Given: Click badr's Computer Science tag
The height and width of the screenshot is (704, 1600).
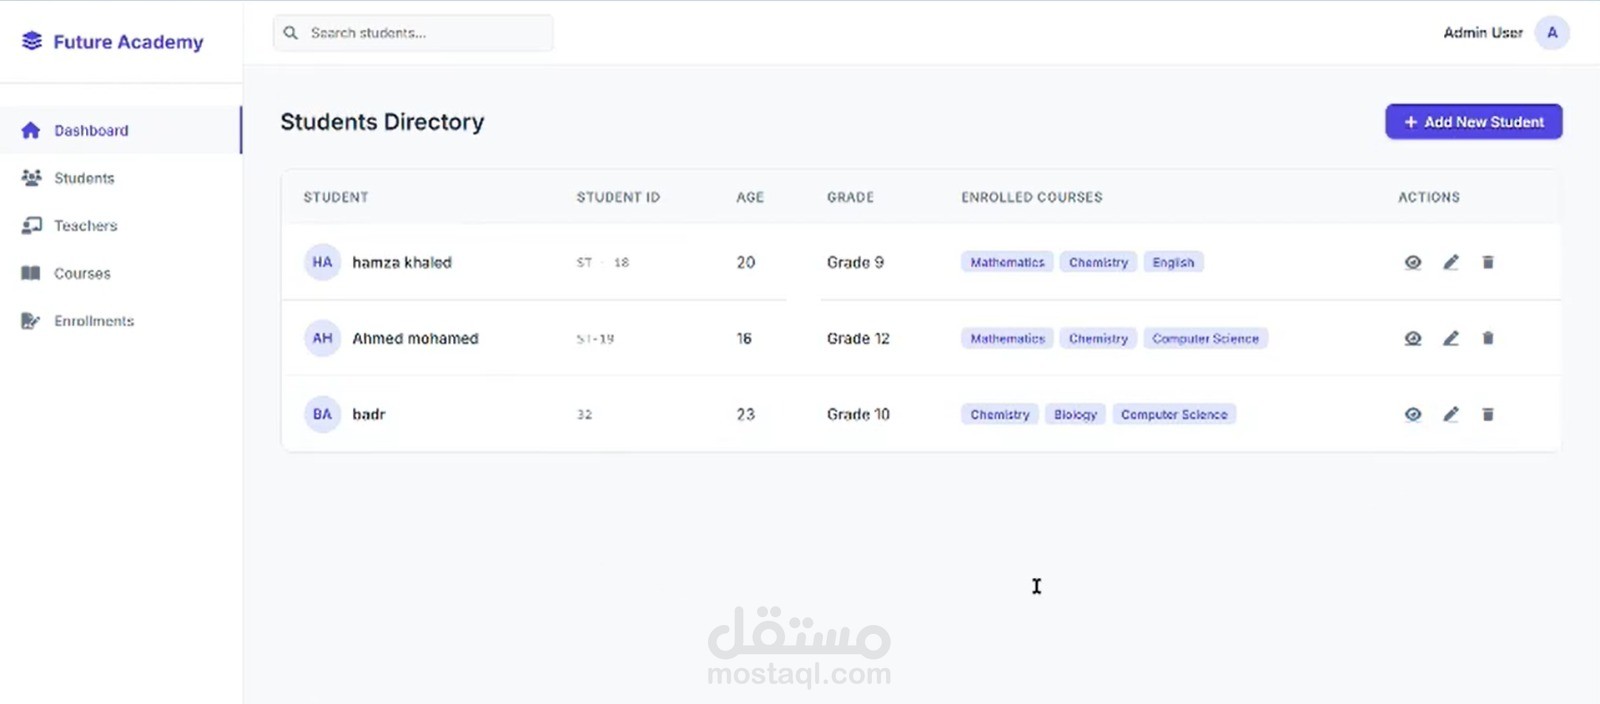Looking at the screenshot, I should coord(1174,414).
